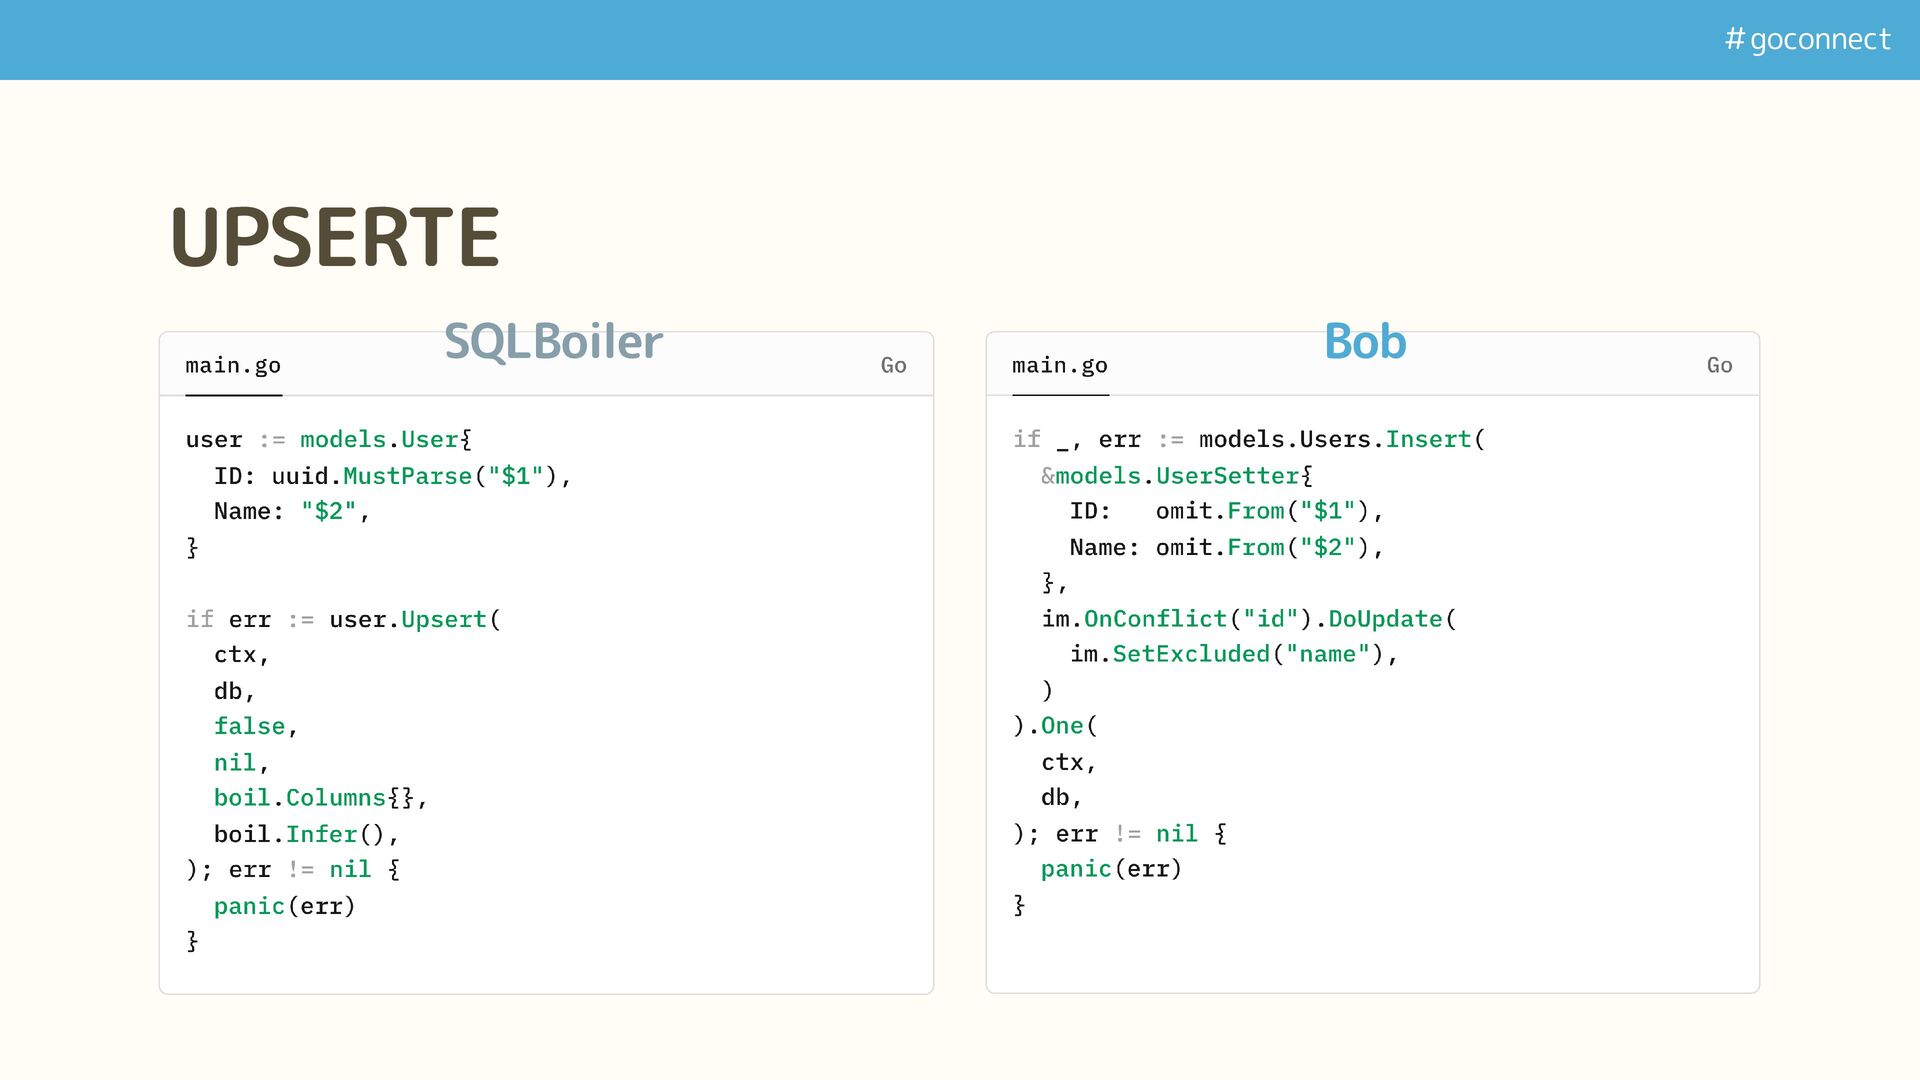Click the Upsert method call in code
1920x1080 pixels.
point(443,620)
